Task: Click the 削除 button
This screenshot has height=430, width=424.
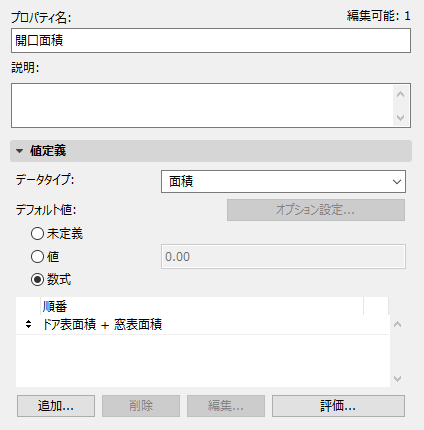Action: tap(141, 406)
